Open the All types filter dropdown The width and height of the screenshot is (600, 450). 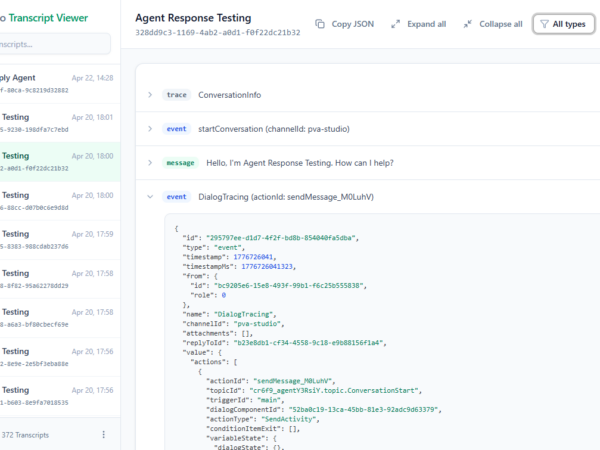(564, 24)
